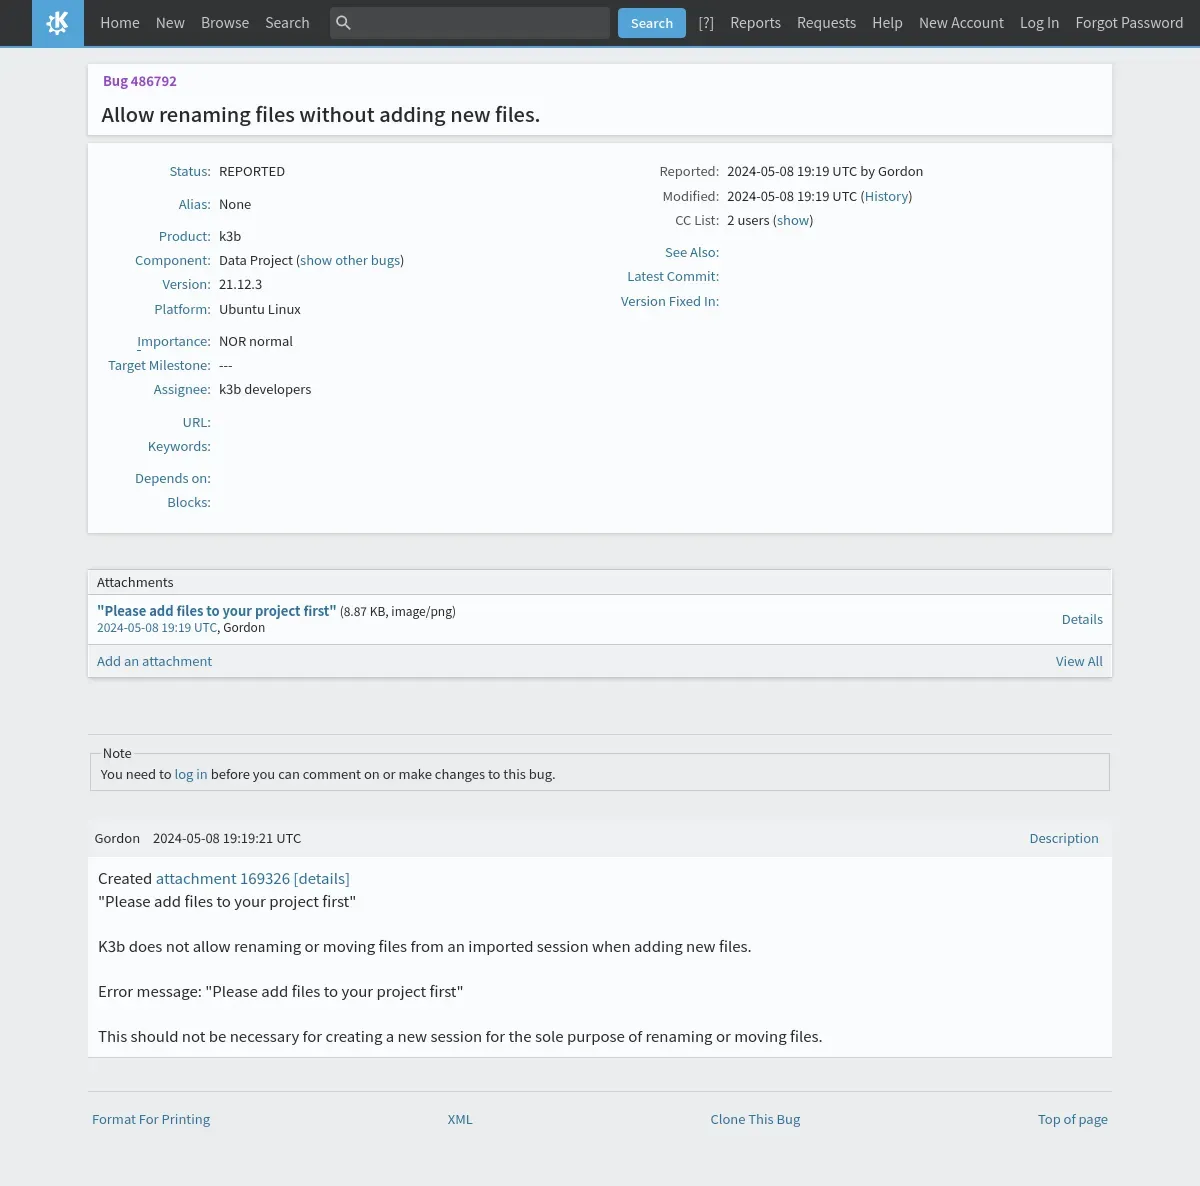Viewport: 1200px width, 1186px height.
Task: Open the XML view link
Action: (x=460, y=1119)
